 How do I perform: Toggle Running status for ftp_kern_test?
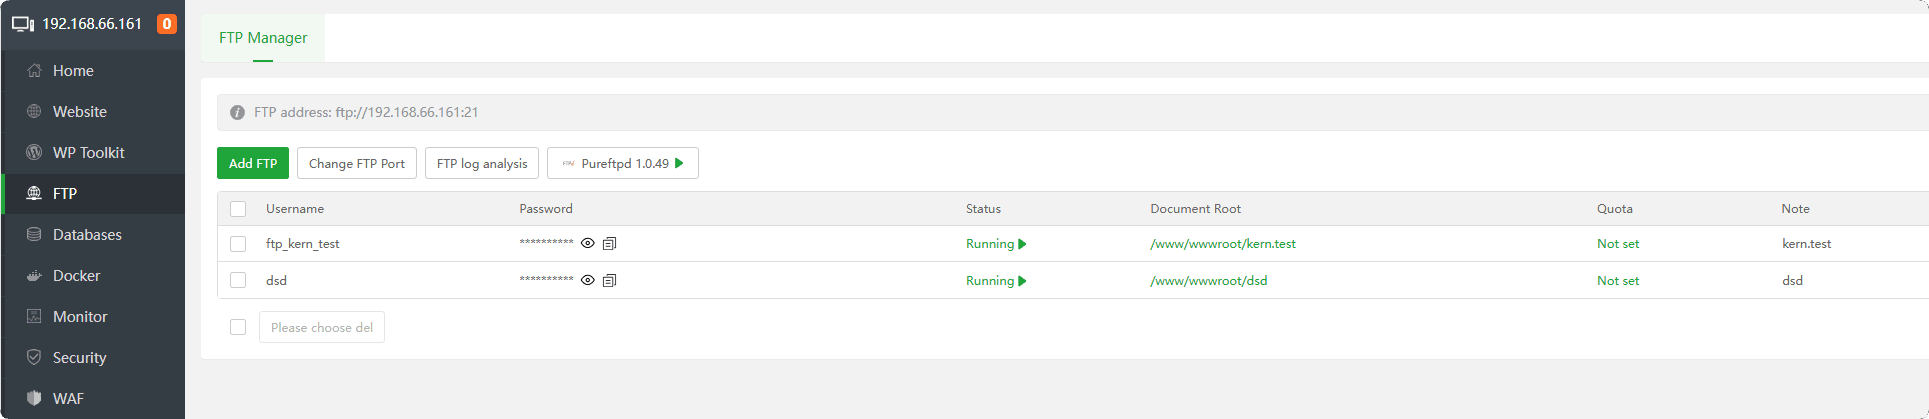click(x=996, y=244)
